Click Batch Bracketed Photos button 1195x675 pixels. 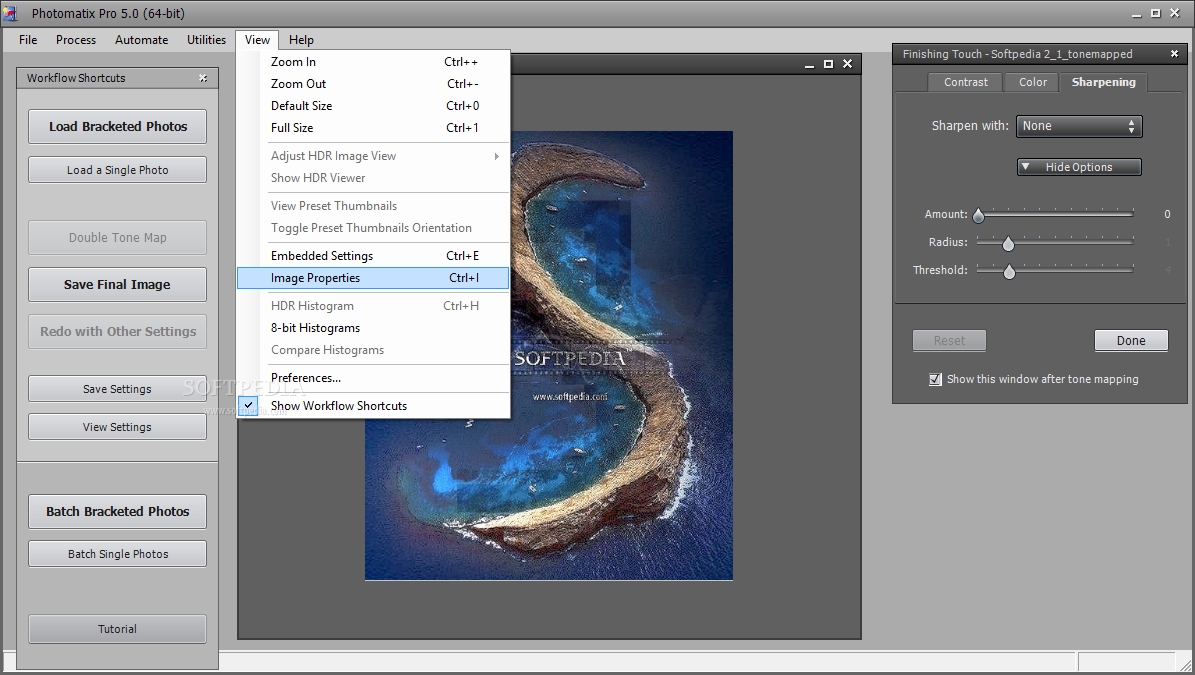[x=117, y=511]
